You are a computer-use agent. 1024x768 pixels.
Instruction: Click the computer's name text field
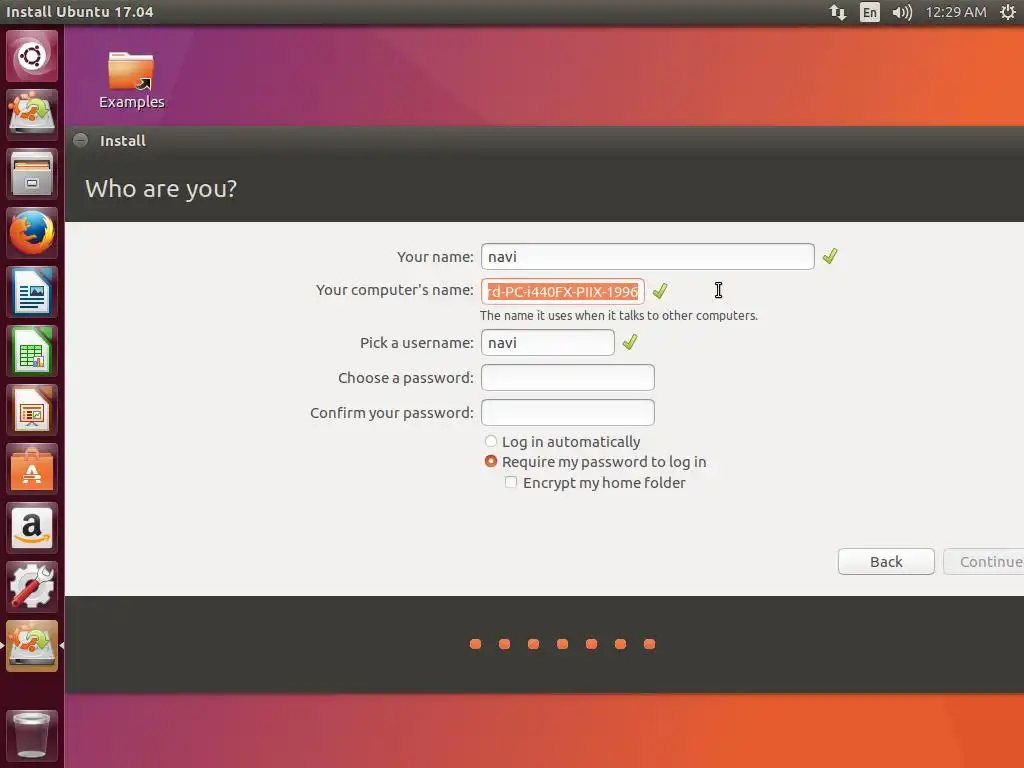(x=563, y=291)
